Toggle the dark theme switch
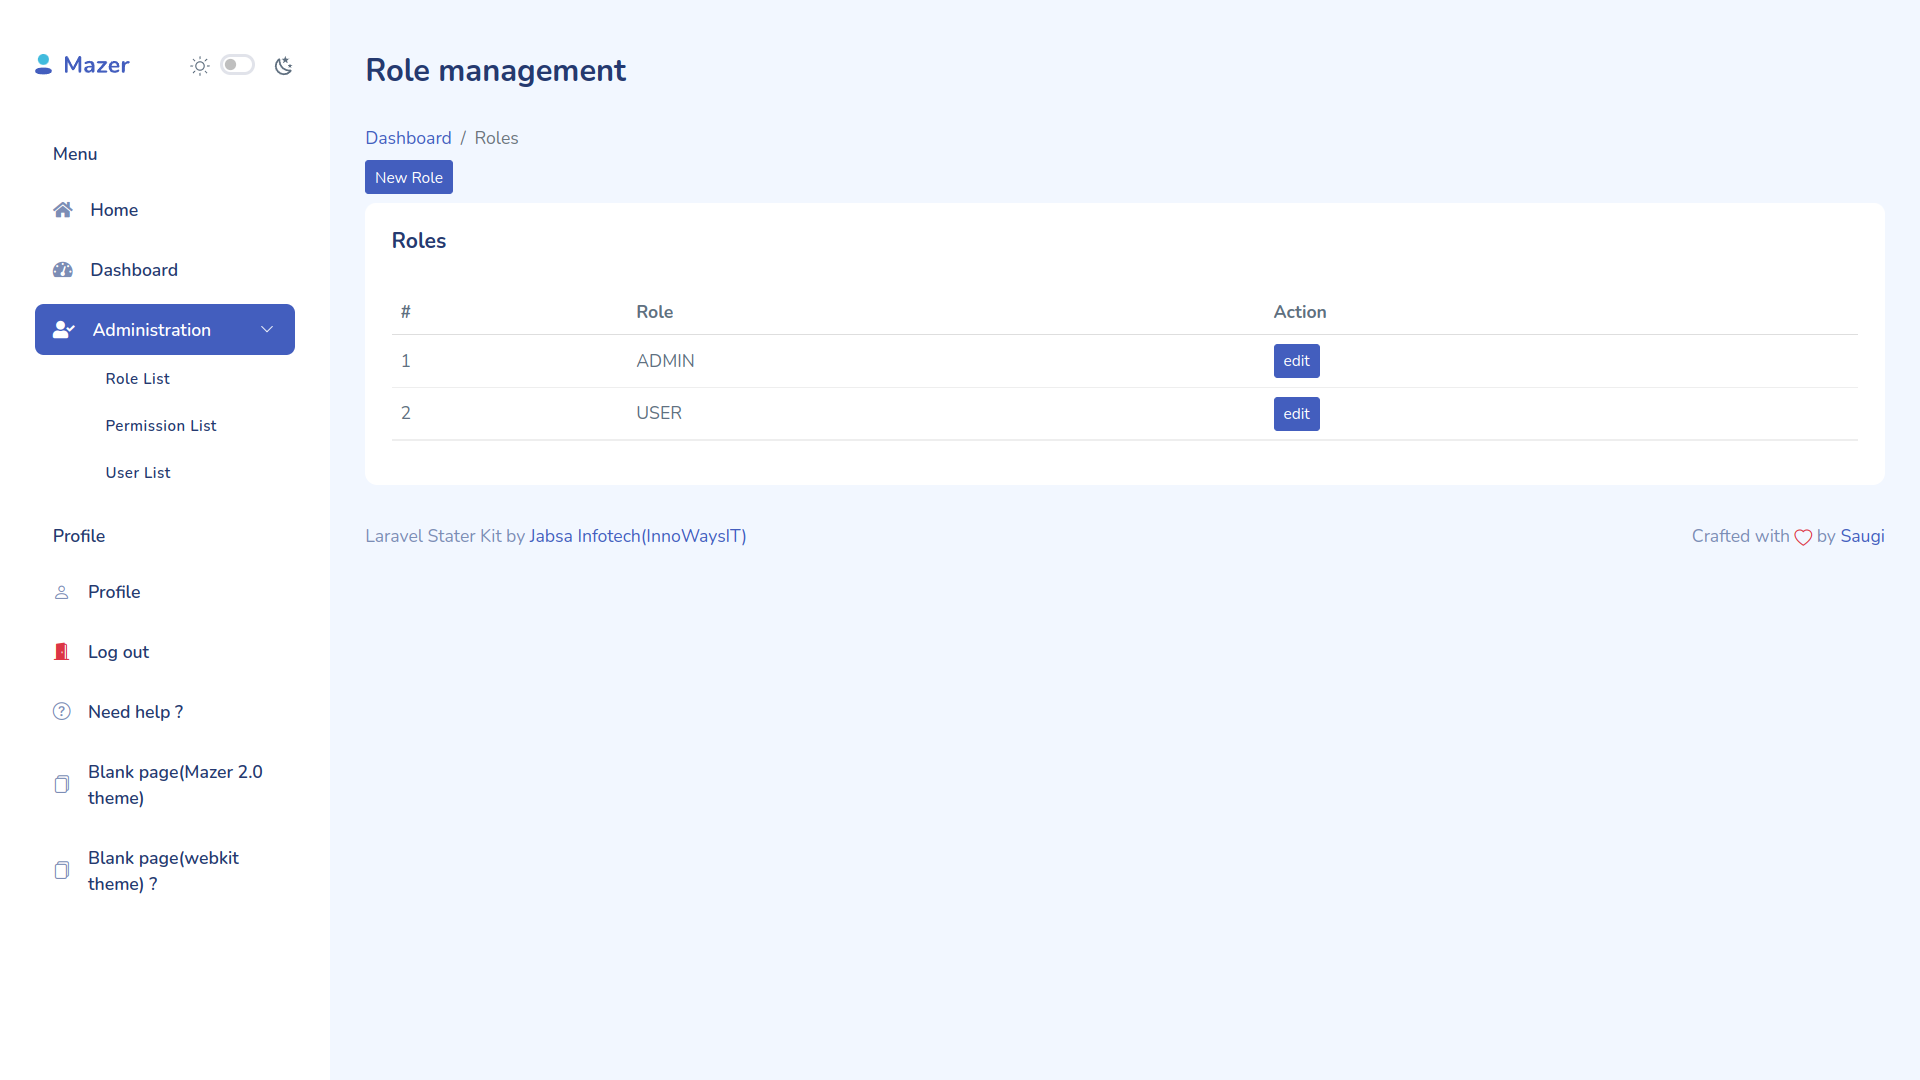 click(238, 65)
